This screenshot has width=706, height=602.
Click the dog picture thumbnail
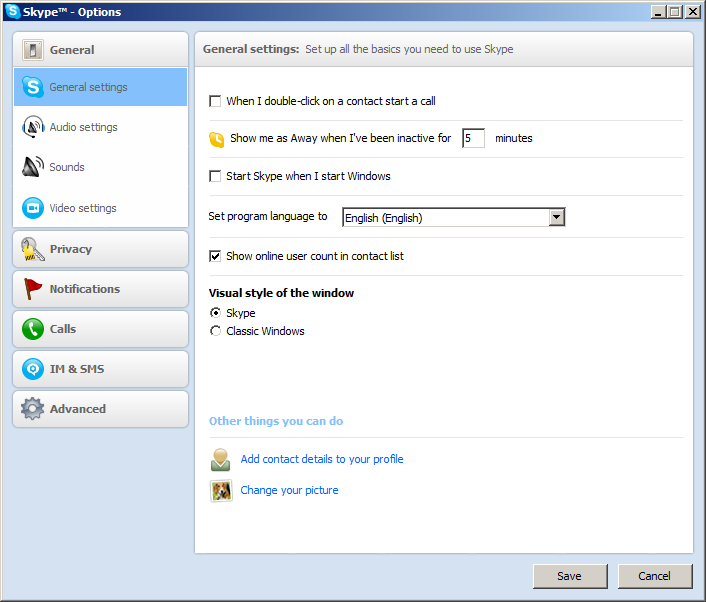[221, 491]
